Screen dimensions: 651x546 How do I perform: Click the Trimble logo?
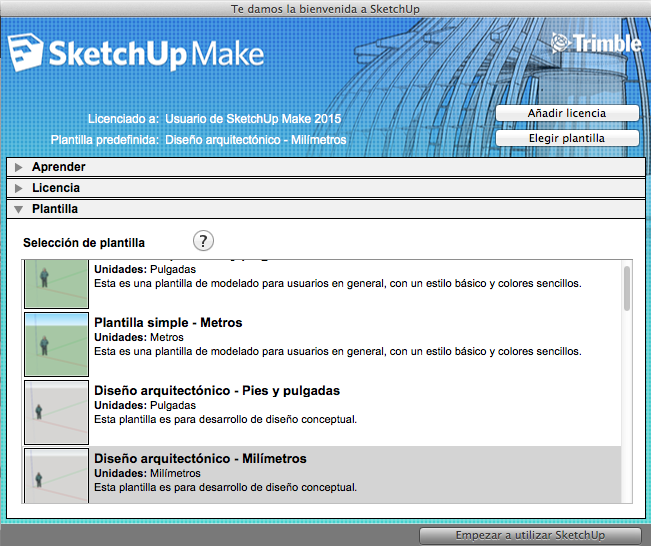pos(594,43)
